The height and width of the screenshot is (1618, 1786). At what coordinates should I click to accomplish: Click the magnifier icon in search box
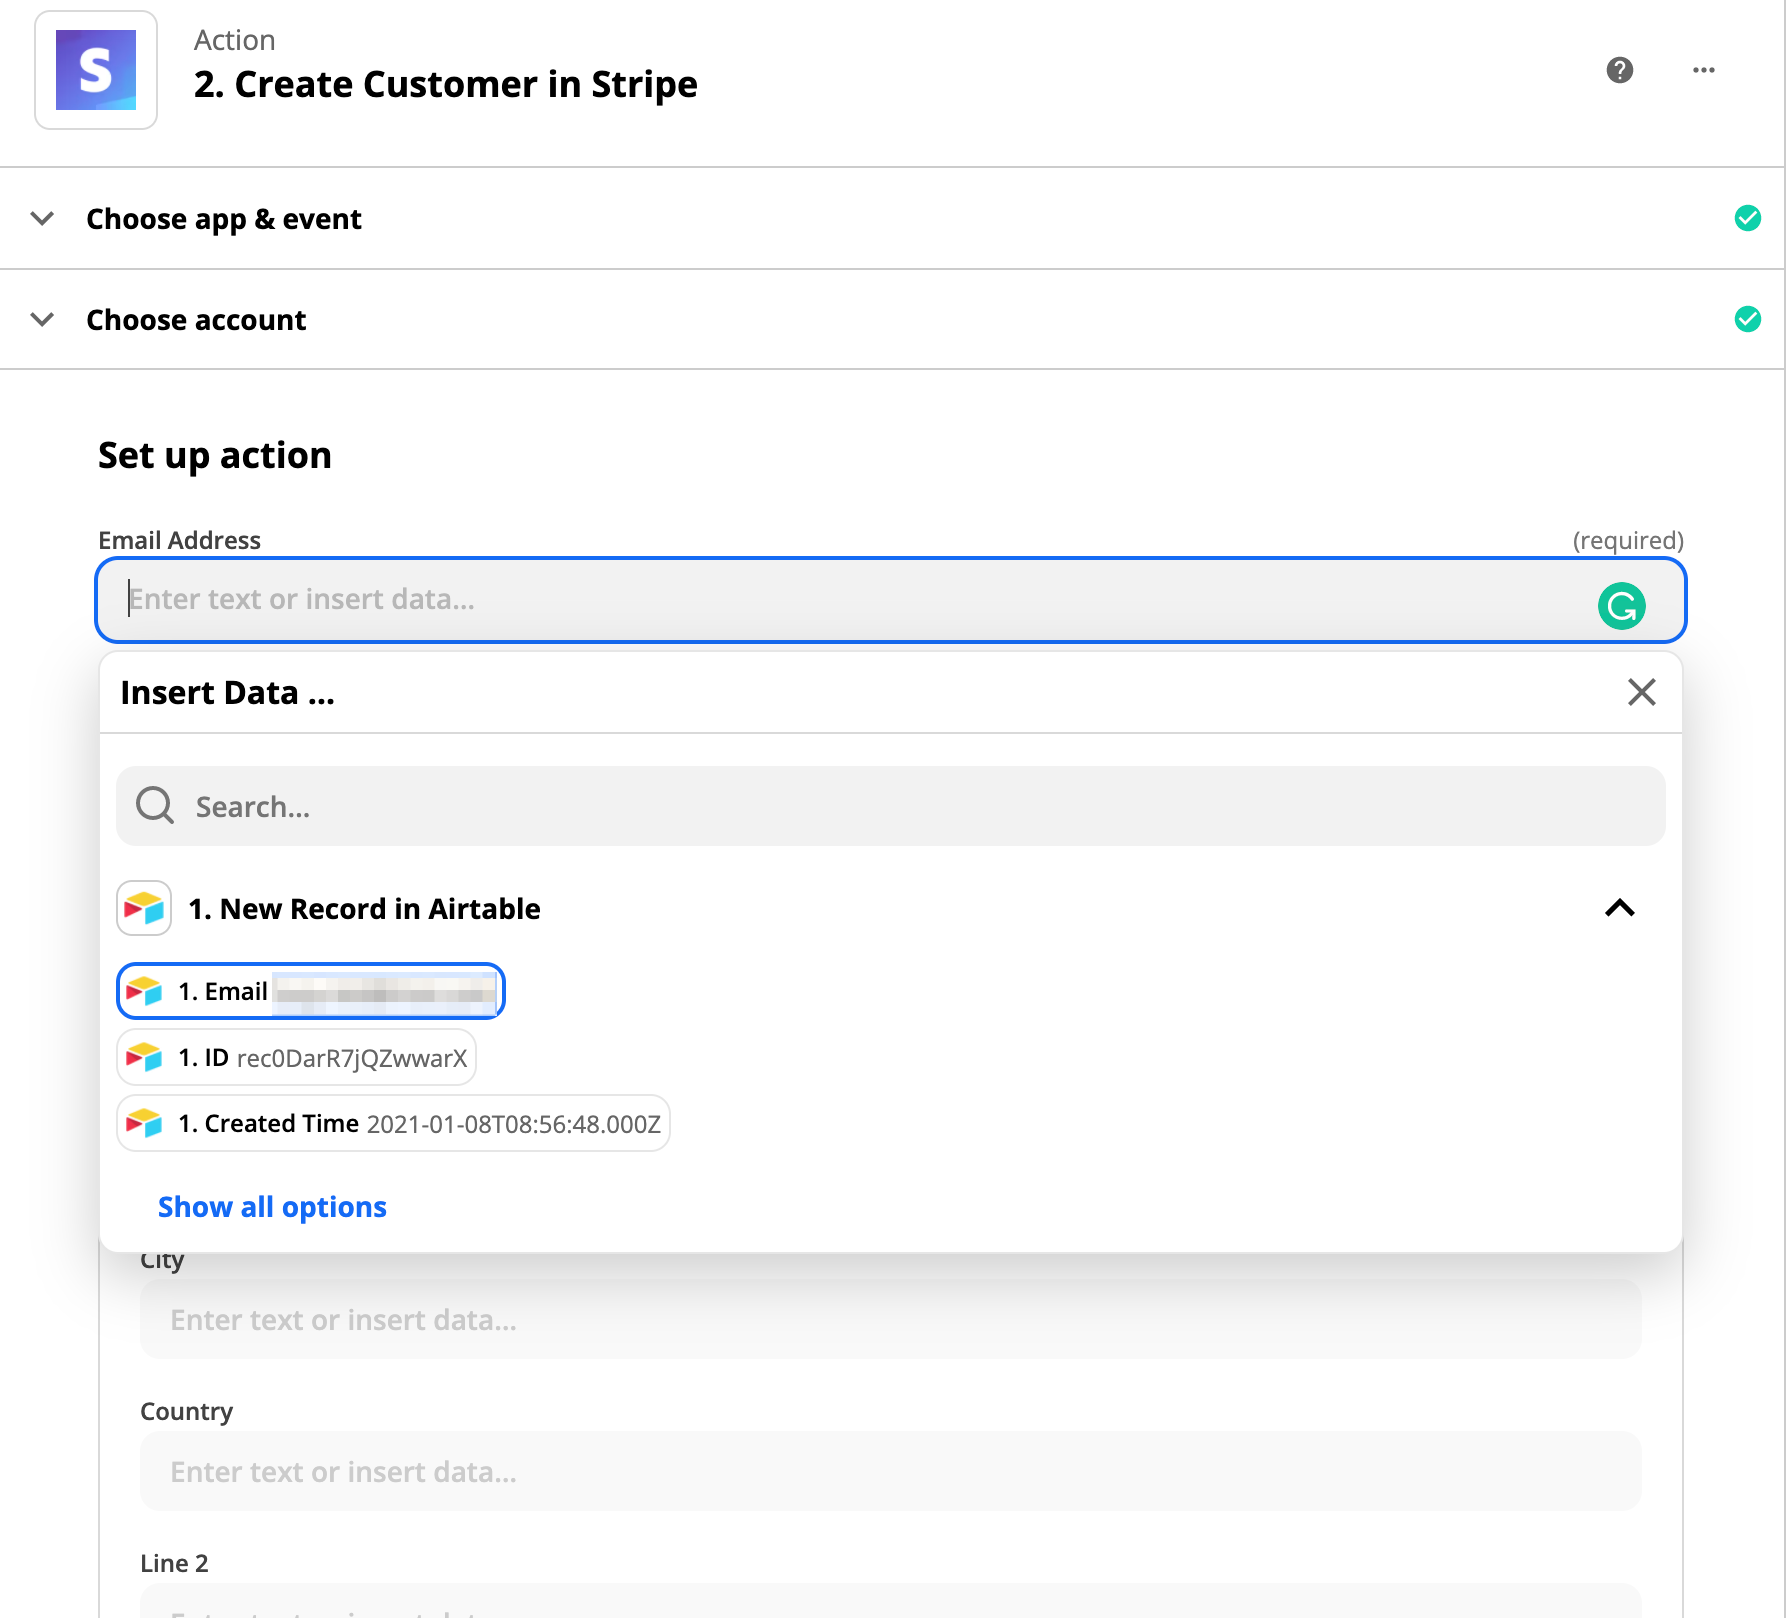tap(155, 805)
